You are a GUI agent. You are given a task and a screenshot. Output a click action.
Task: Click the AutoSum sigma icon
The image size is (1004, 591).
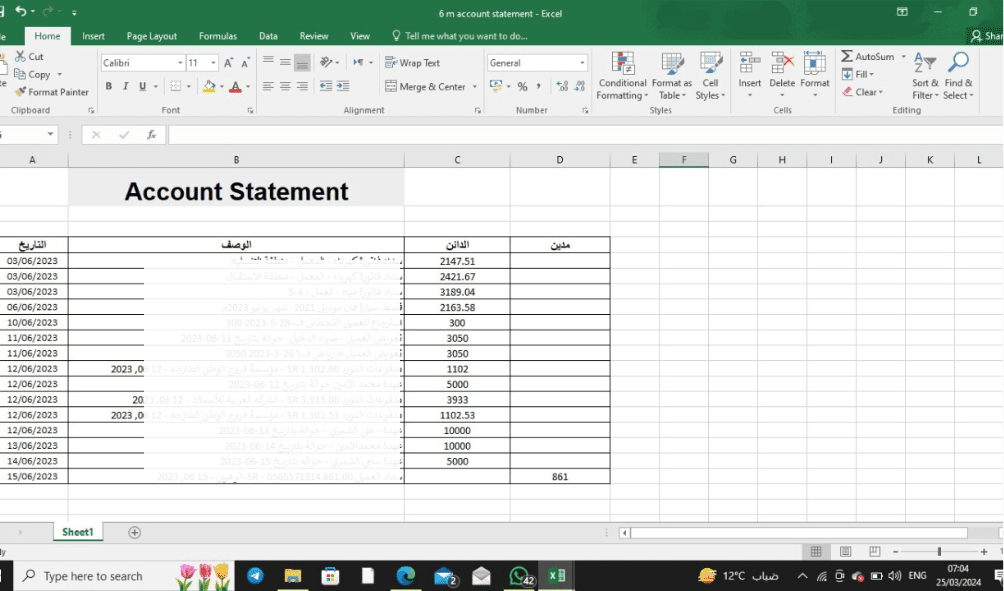(x=847, y=56)
